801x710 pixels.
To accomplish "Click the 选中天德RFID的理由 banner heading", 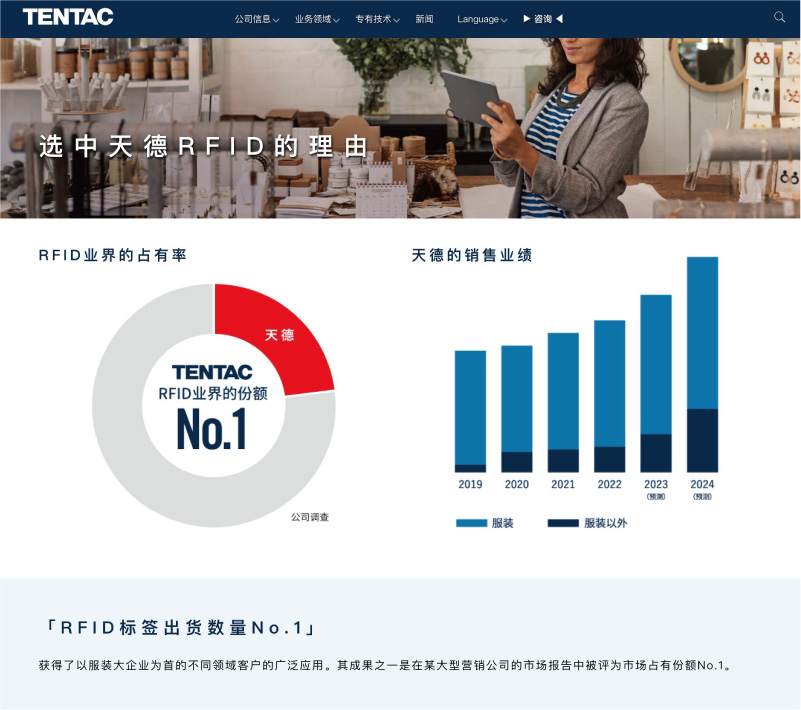I will point(203,147).
